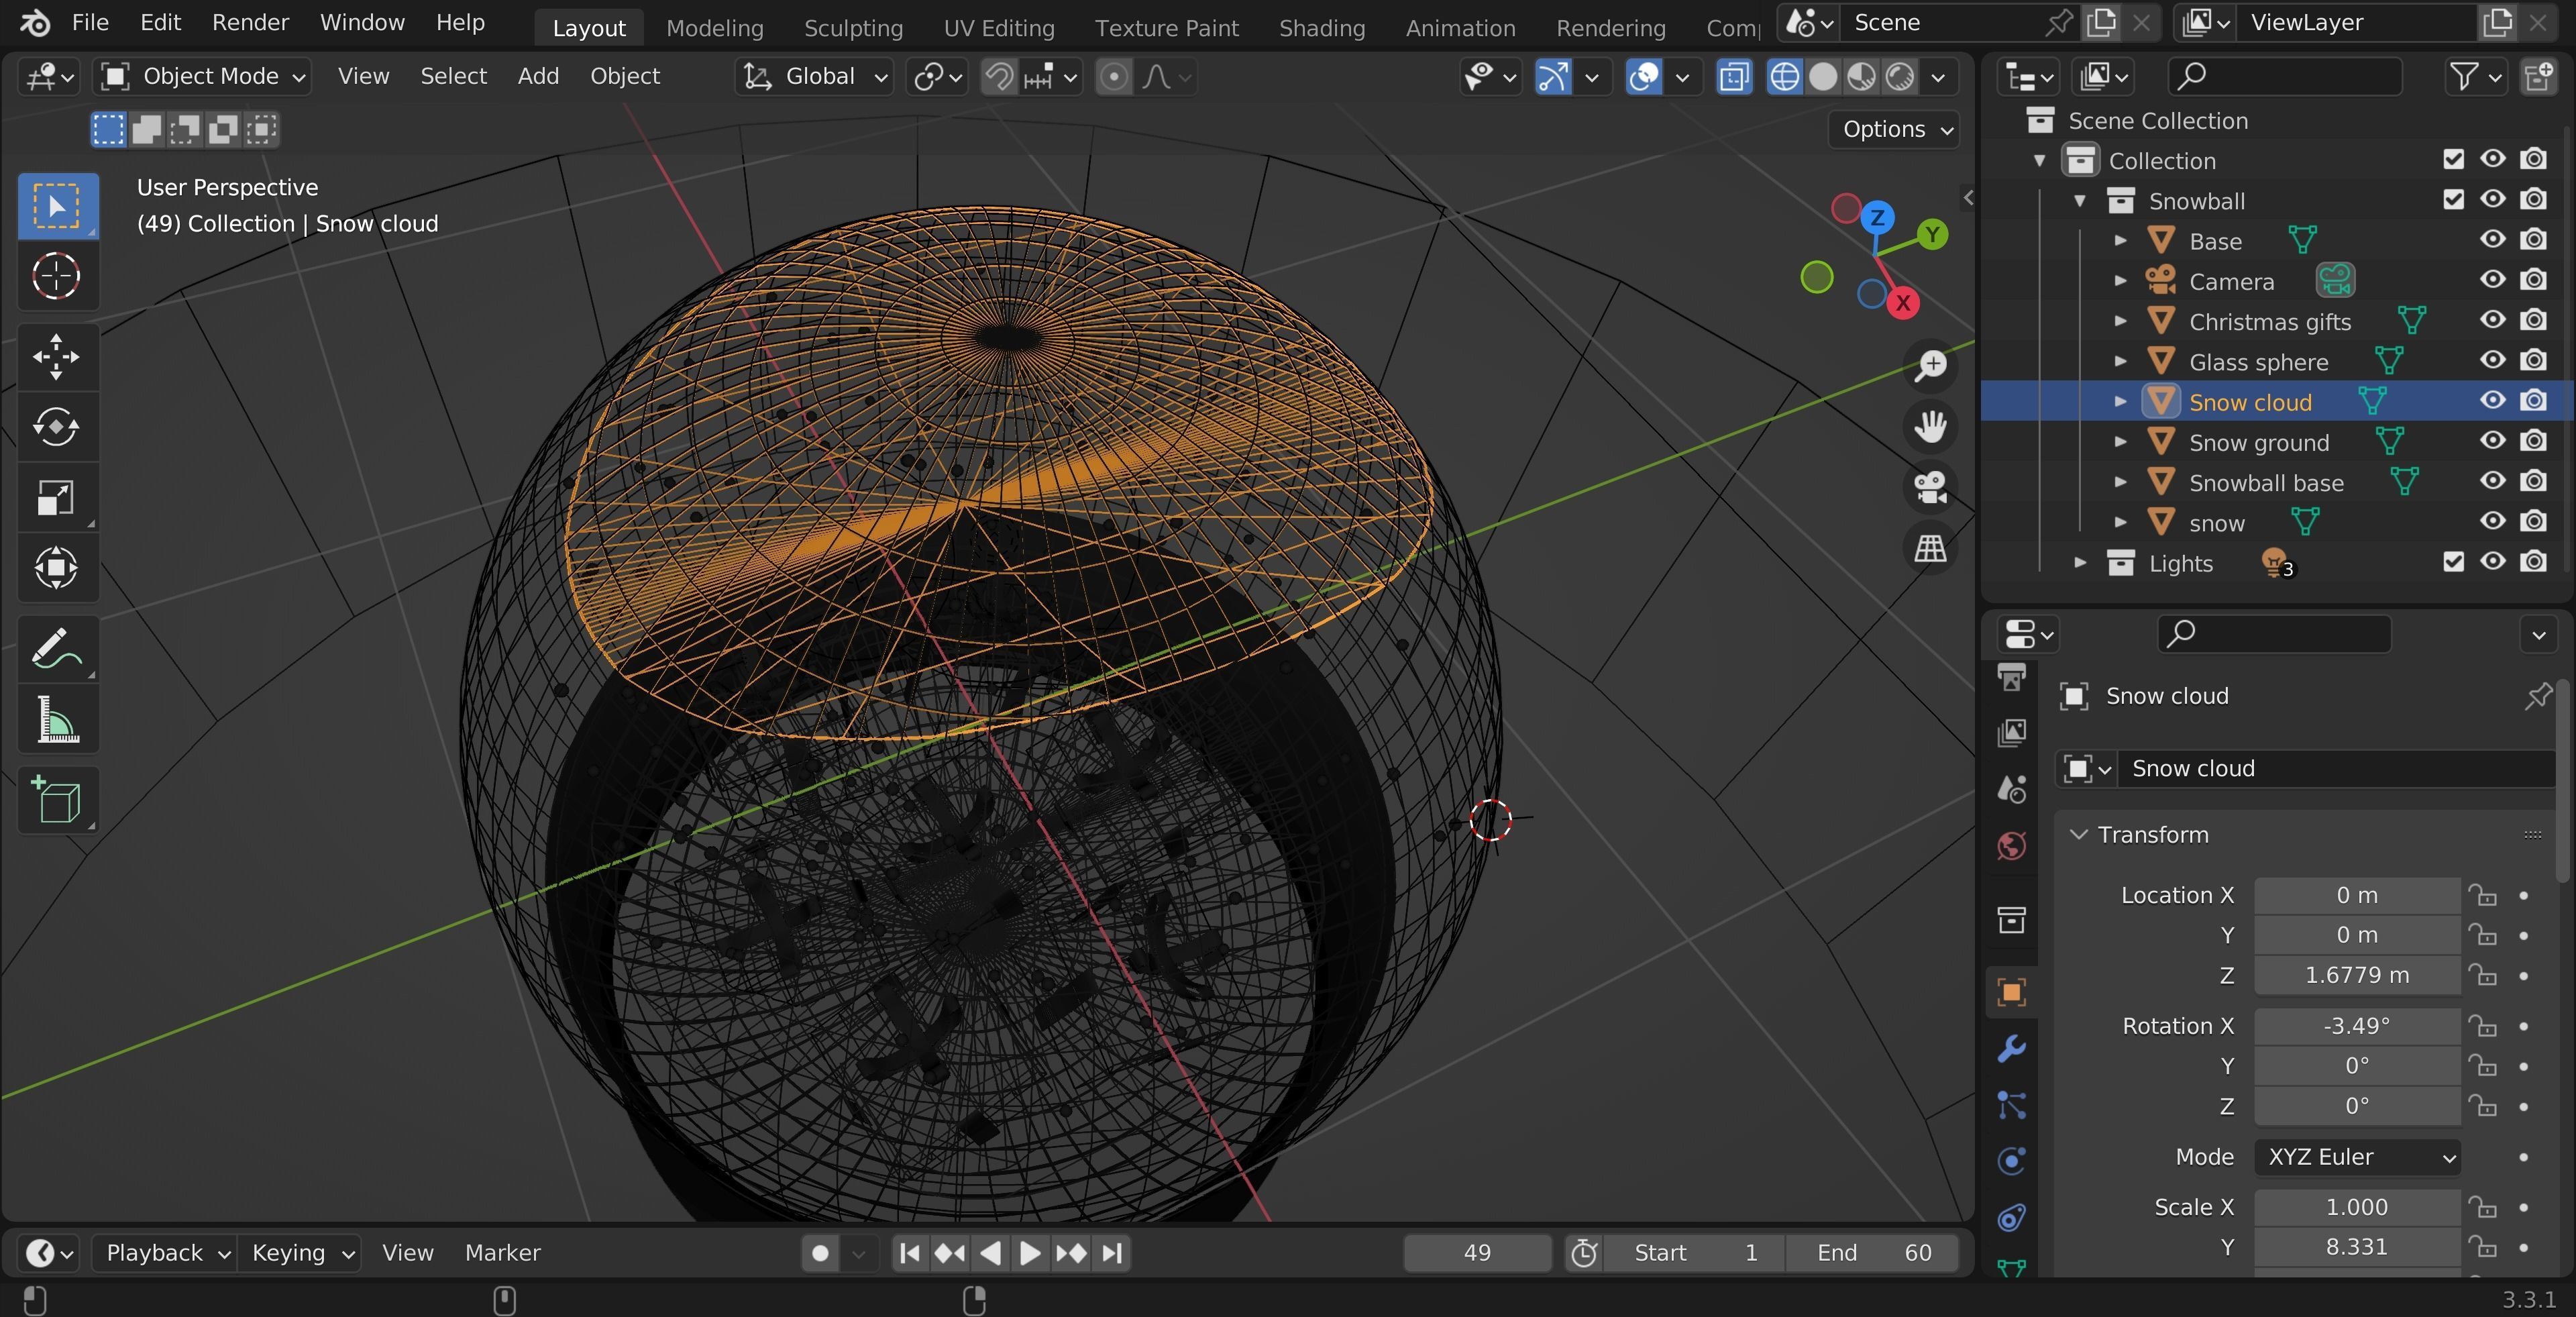Image resolution: width=2576 pixels, height=1317 pixels.
Task: Switch to the Shading workspace tab
Action: (x=1322, y=28)
